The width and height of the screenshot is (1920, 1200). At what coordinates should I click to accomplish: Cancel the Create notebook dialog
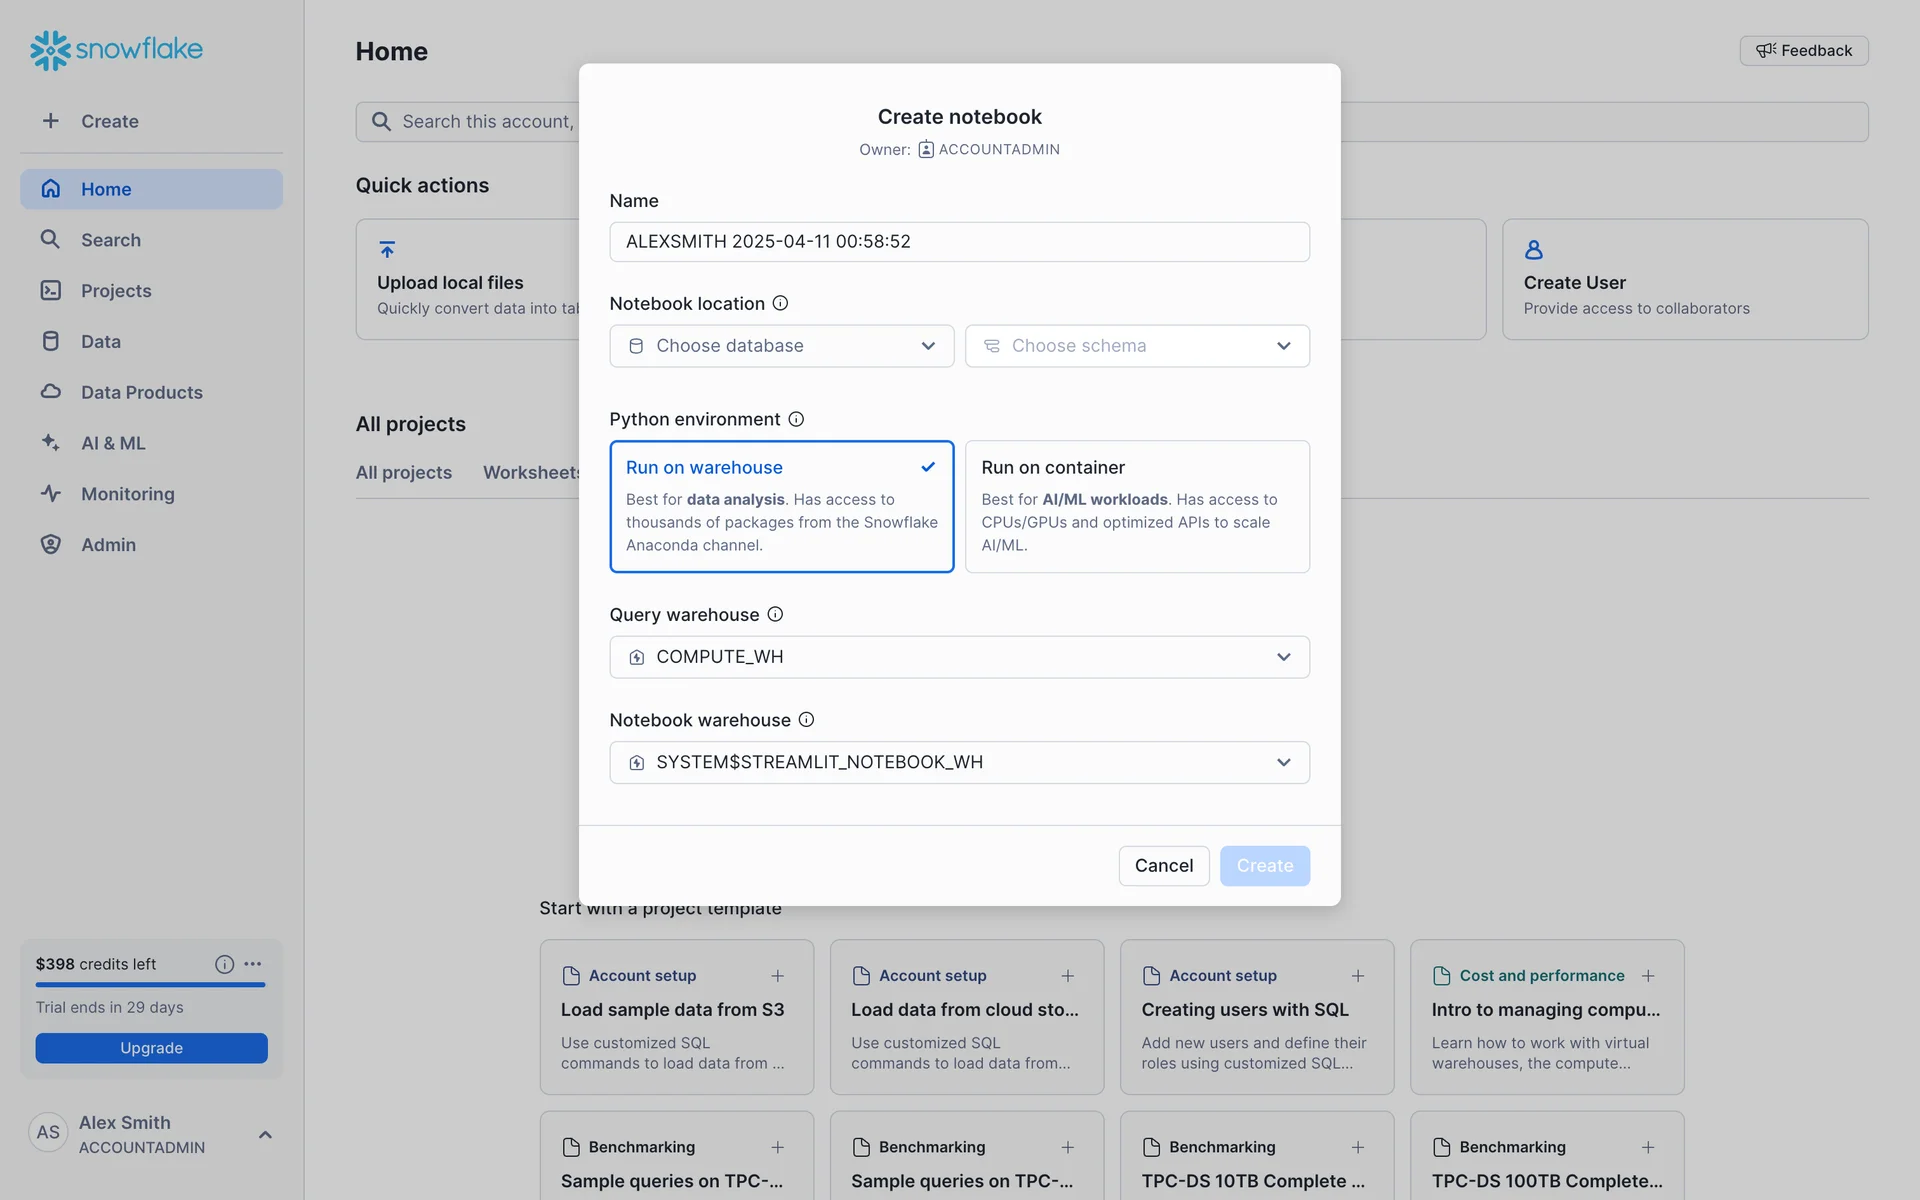click(x=1163, y=866)
